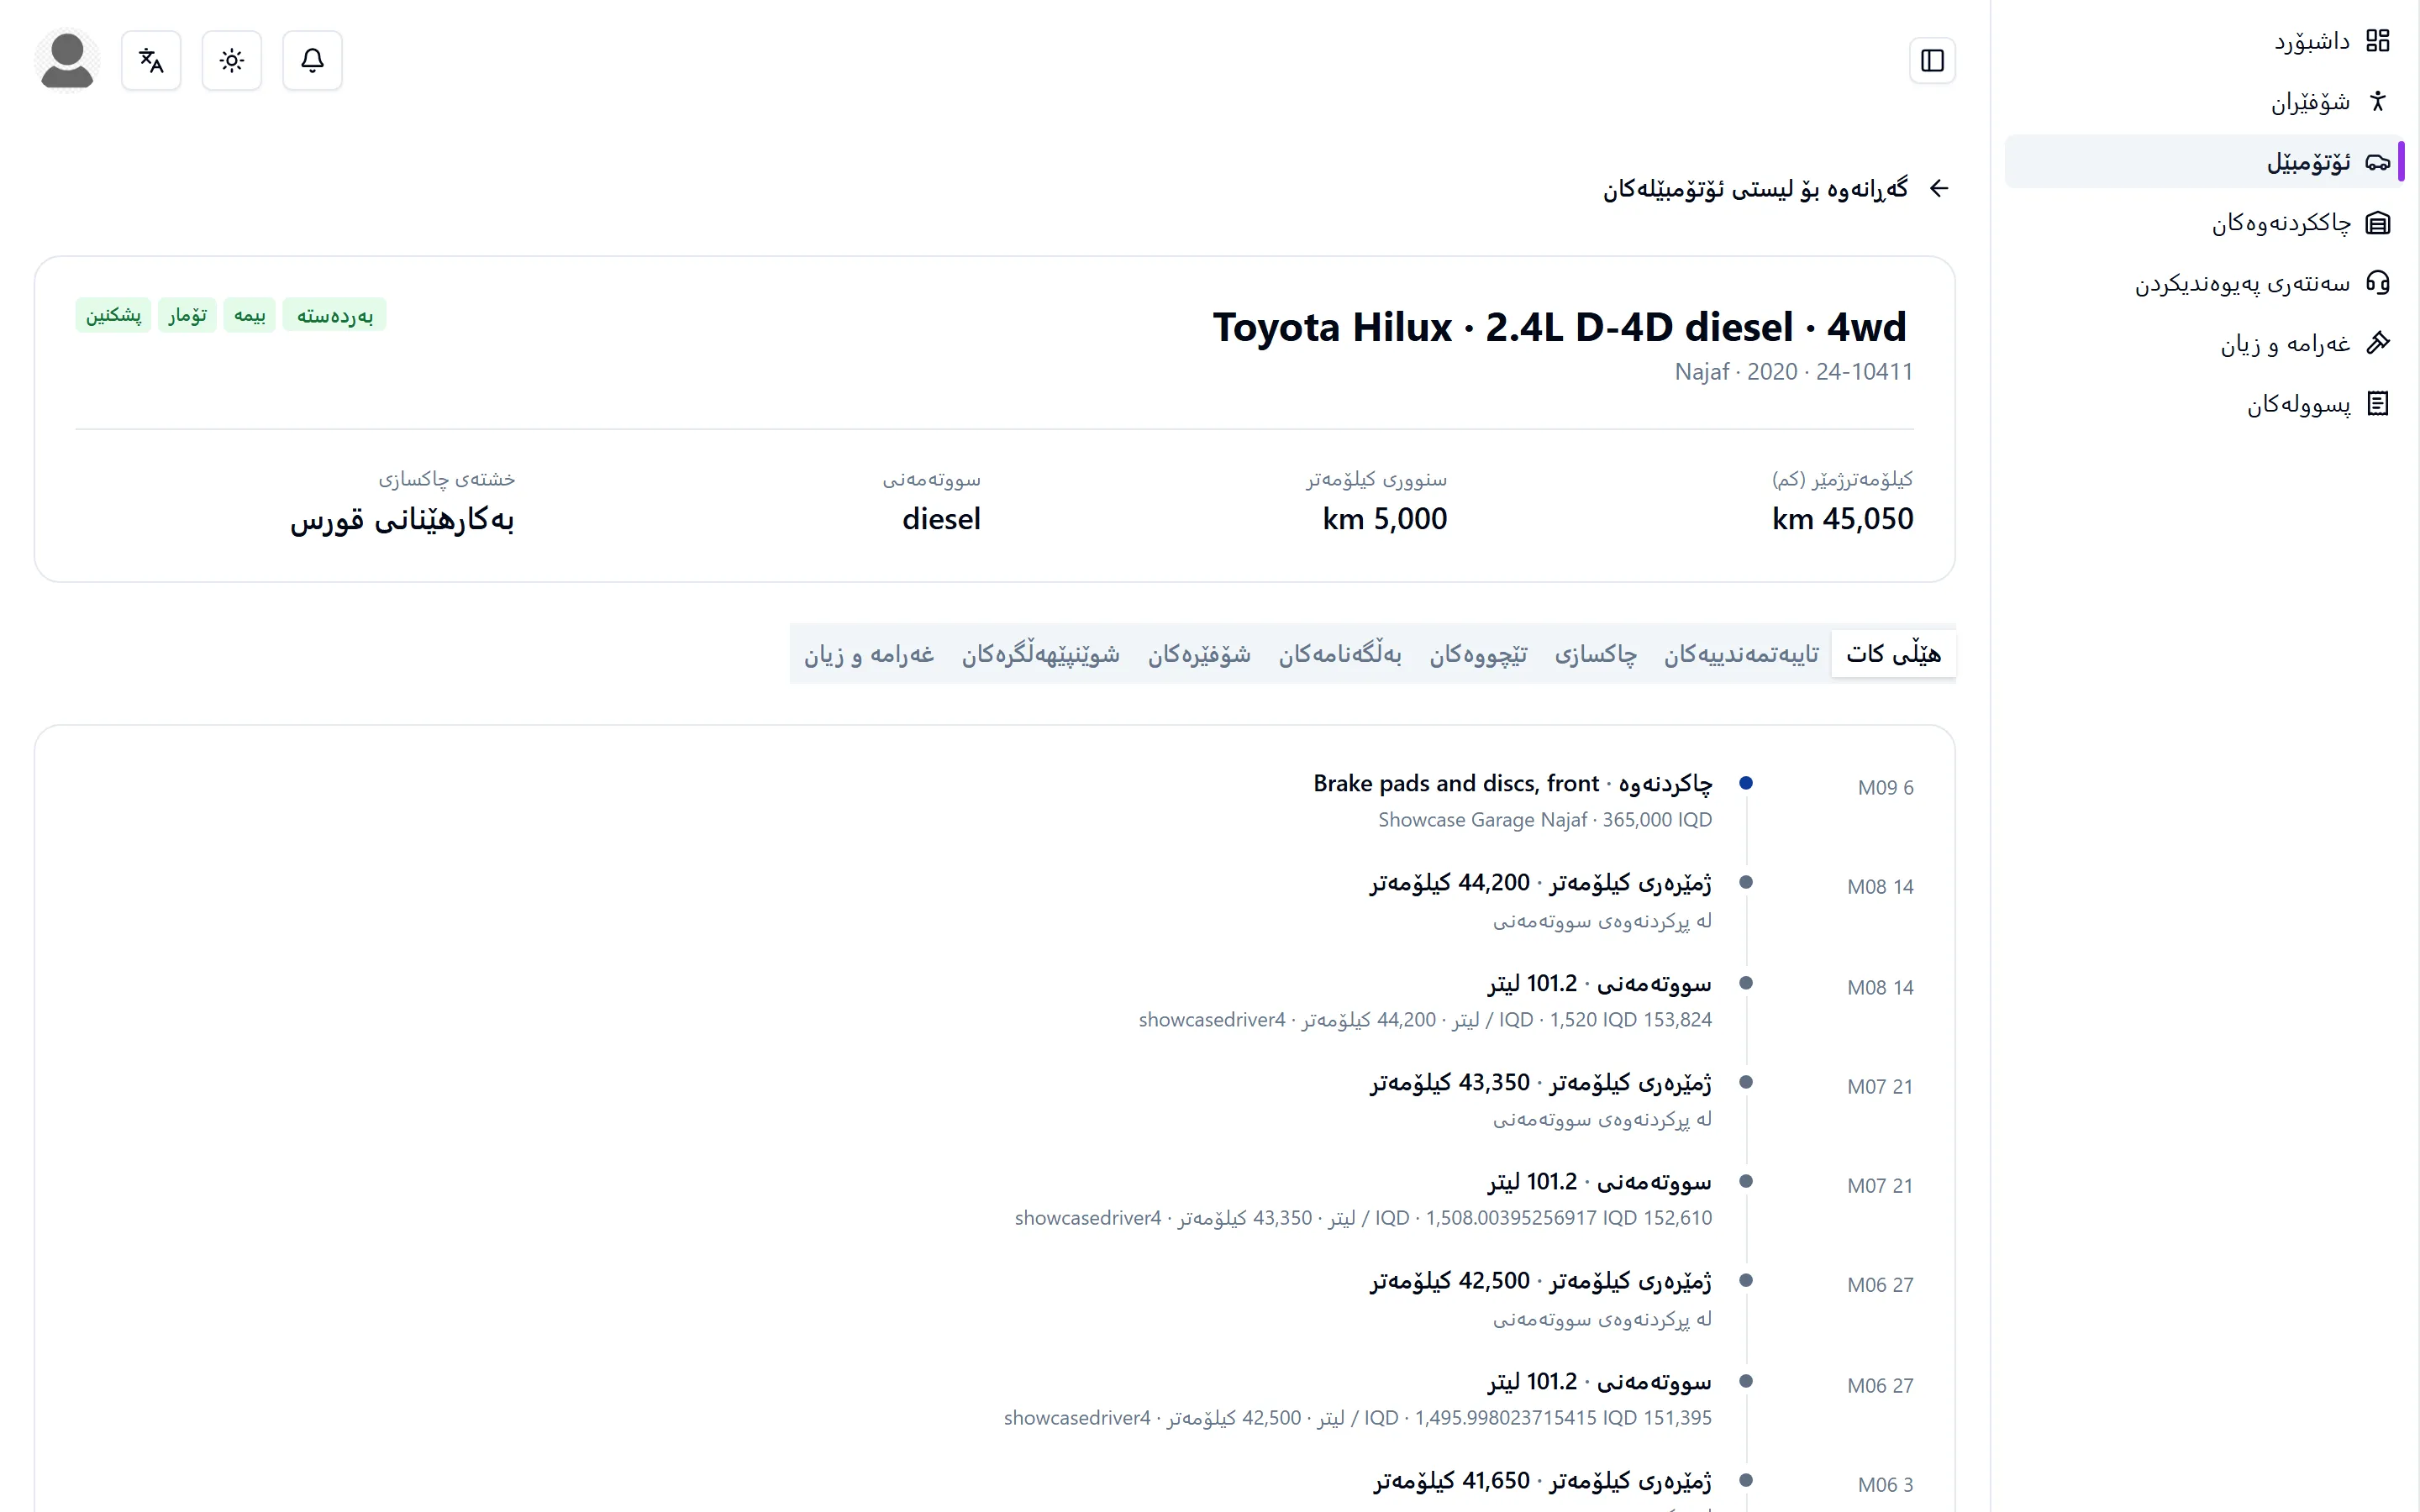Click the 'M06 3' date label

point(1885,1484)
